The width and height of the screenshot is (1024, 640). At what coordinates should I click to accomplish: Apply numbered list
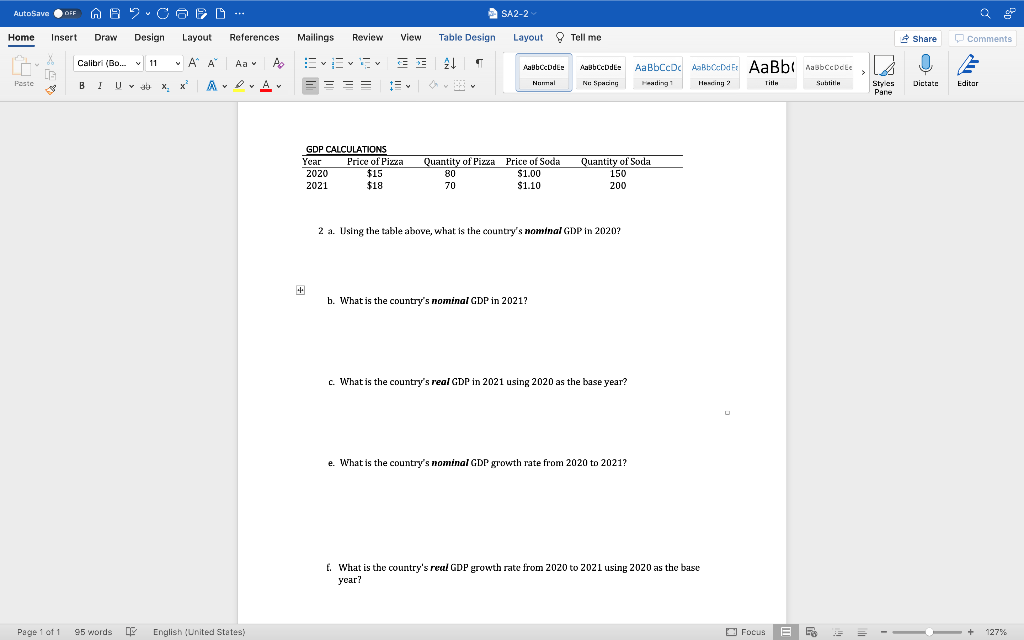click(x=338, y=63)
